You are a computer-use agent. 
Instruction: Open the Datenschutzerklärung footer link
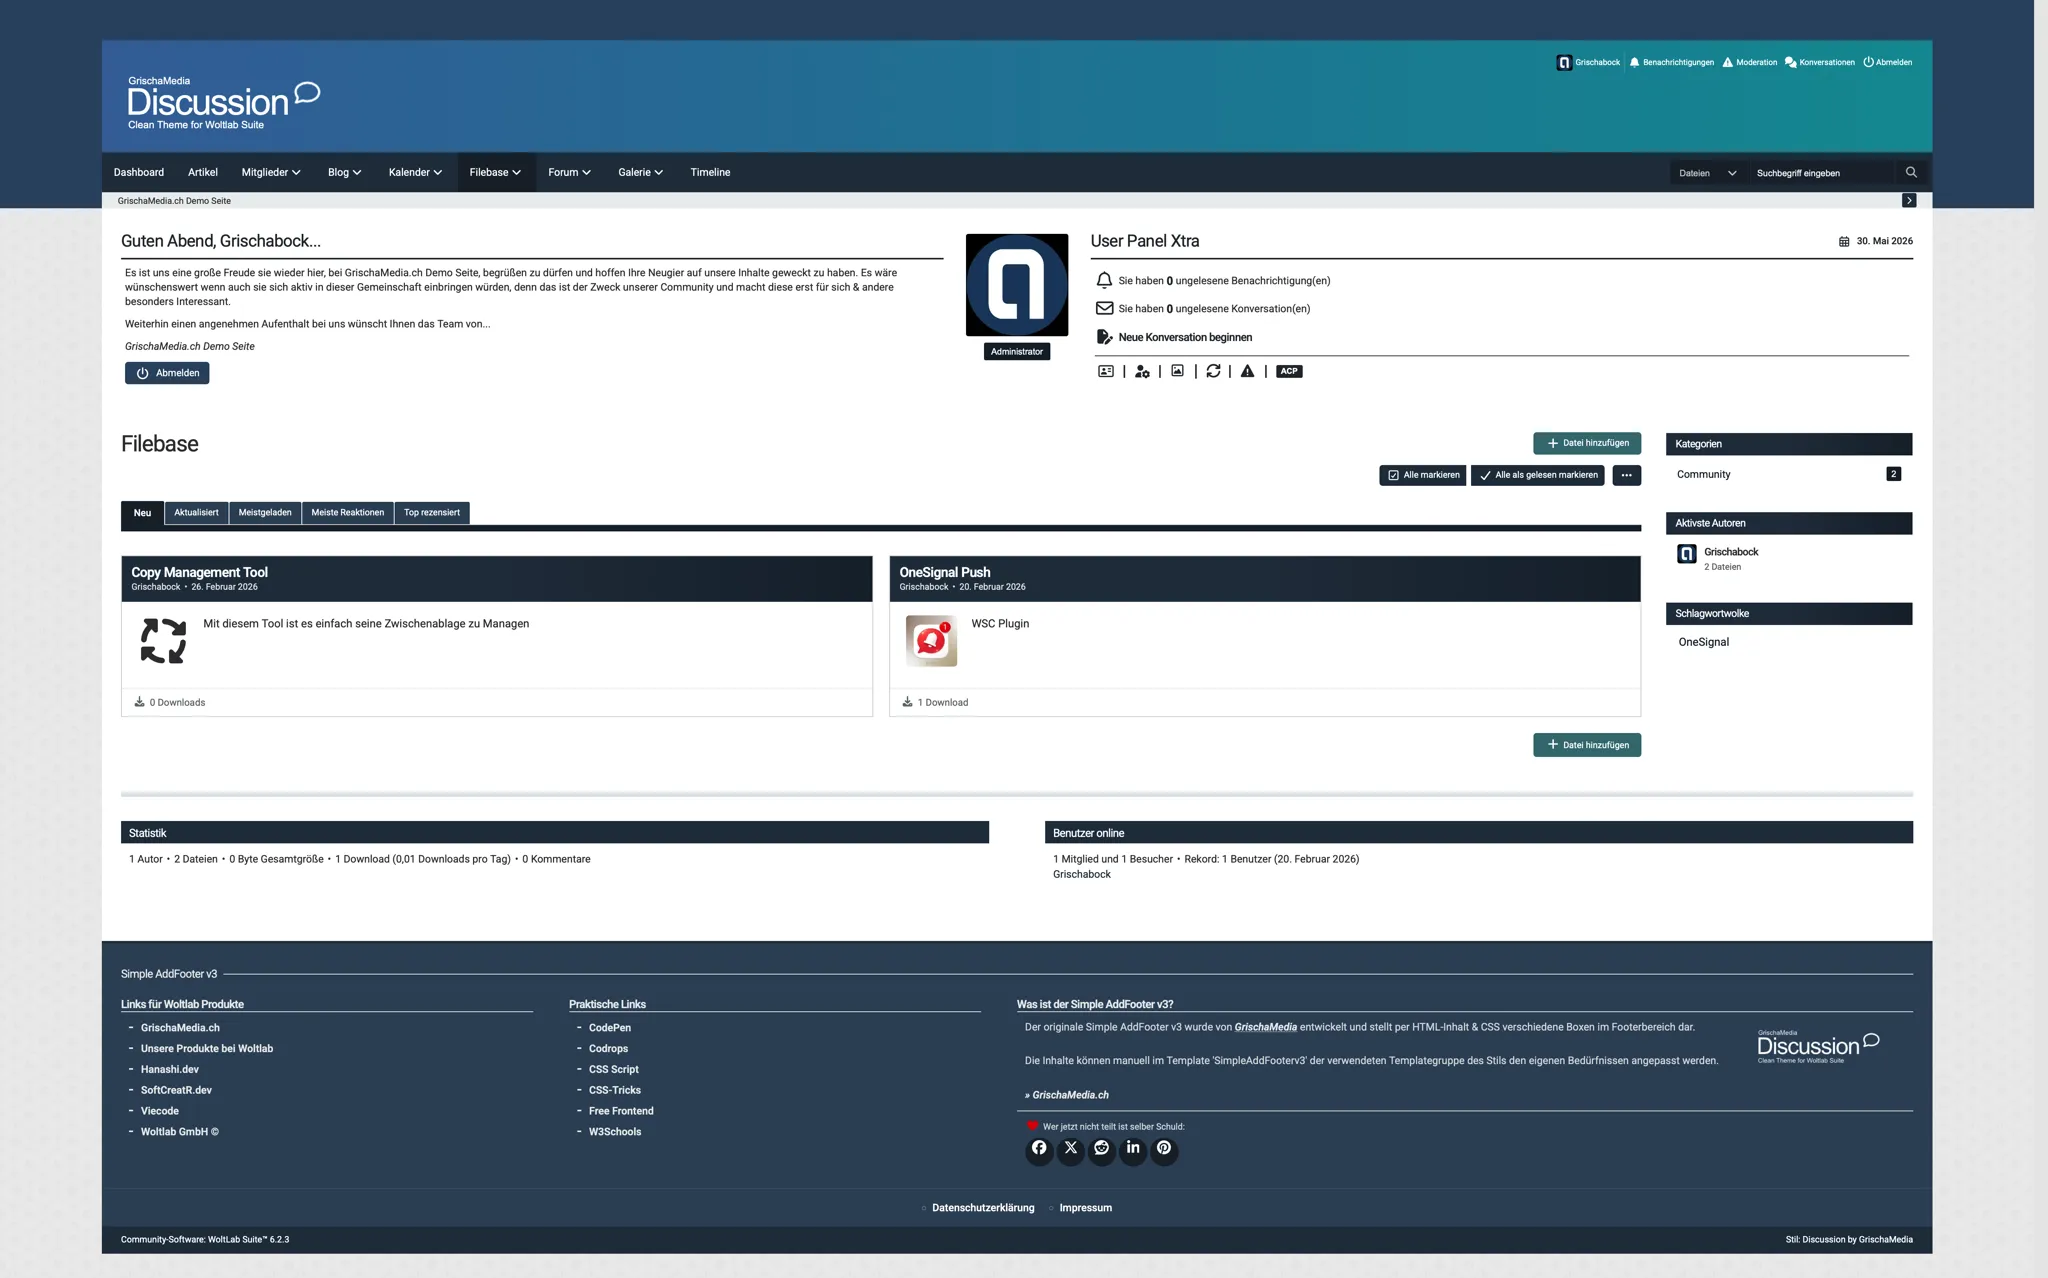(983, 1208)
